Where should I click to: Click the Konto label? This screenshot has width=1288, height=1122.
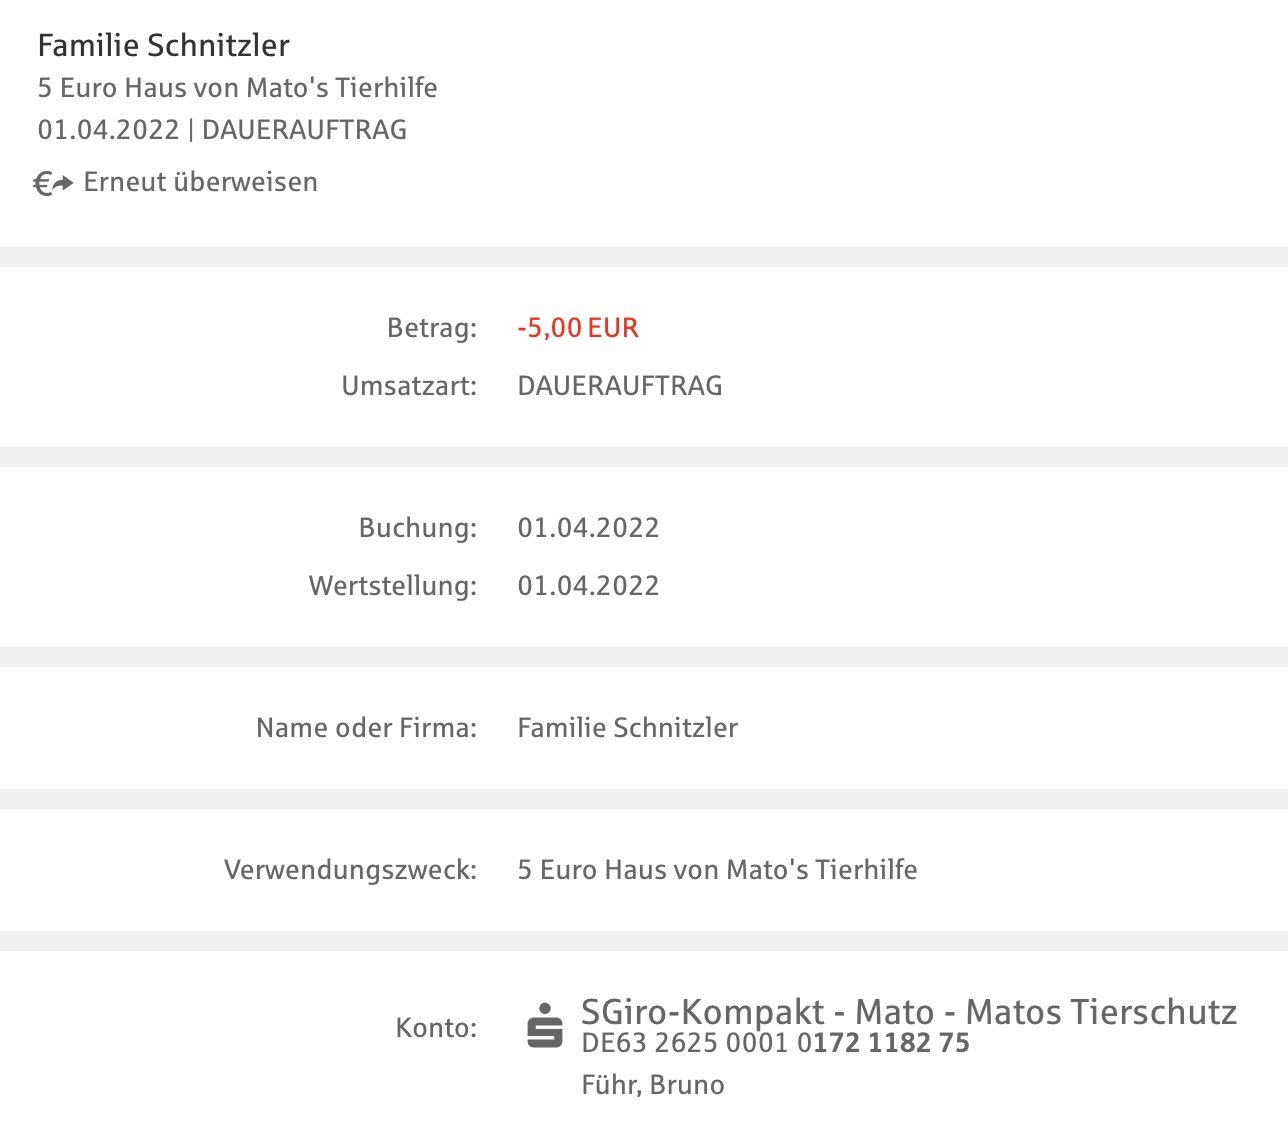pos(437,1028)
